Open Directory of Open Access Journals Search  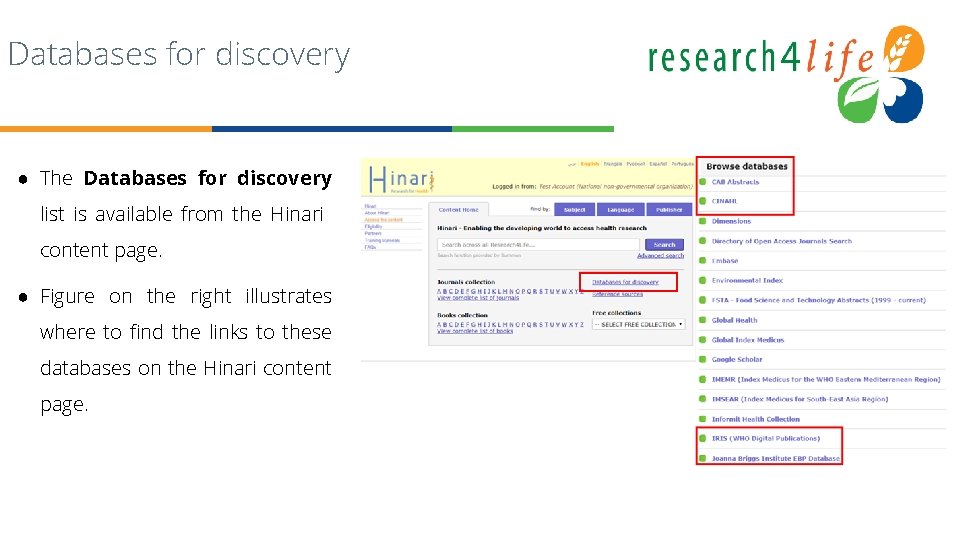point(782,241)
